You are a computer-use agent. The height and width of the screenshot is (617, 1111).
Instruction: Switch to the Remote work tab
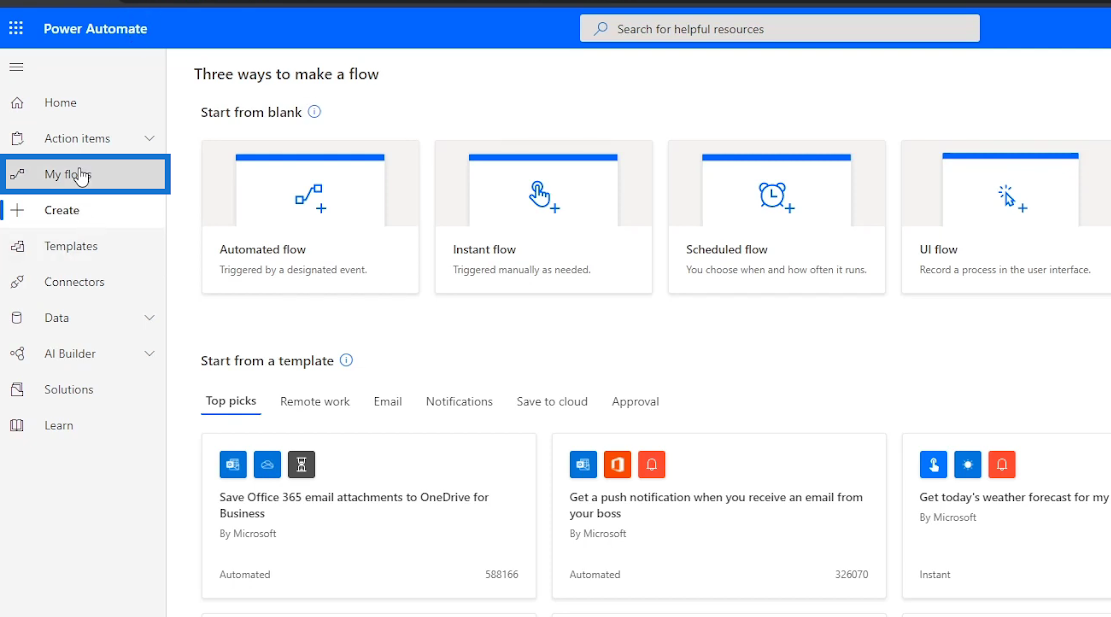coord(315,402)
